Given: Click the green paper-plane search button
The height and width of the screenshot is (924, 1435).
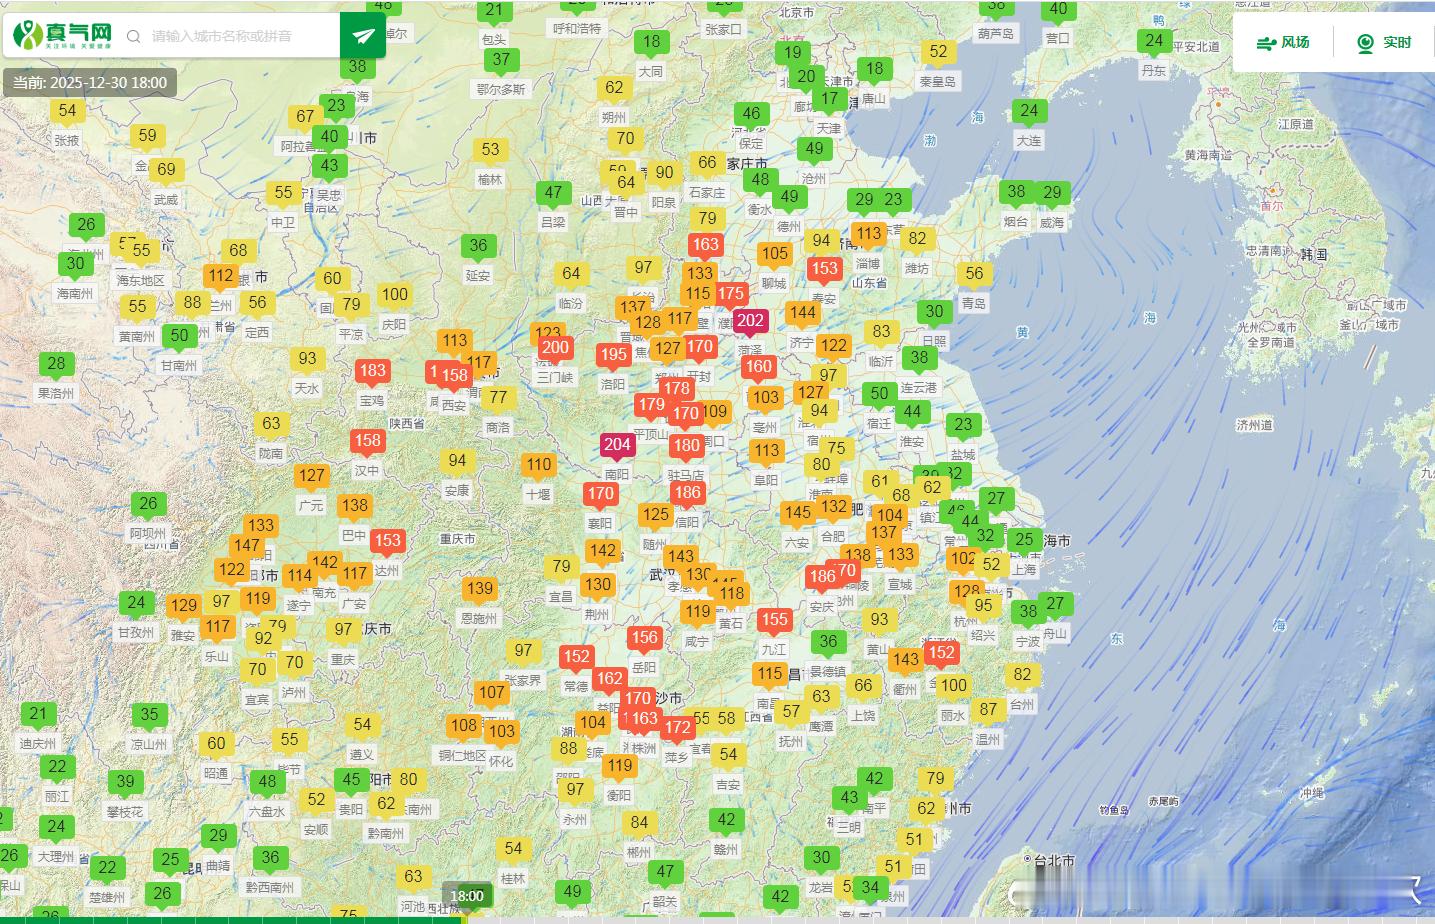Looking at the screenshot, I should point(363,36).
